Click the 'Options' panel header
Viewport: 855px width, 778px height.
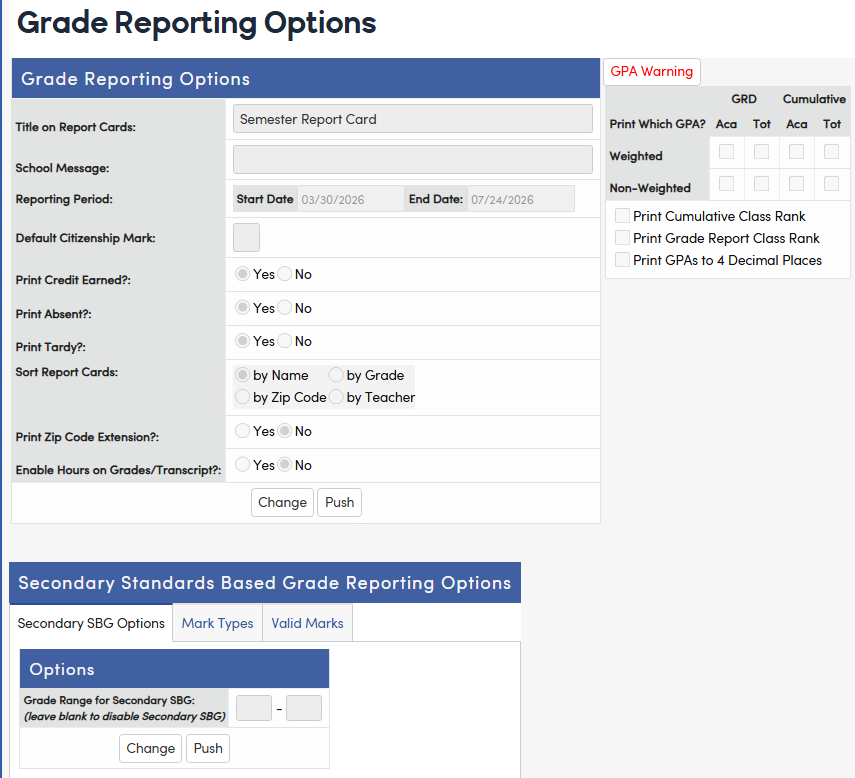[174, 668]
